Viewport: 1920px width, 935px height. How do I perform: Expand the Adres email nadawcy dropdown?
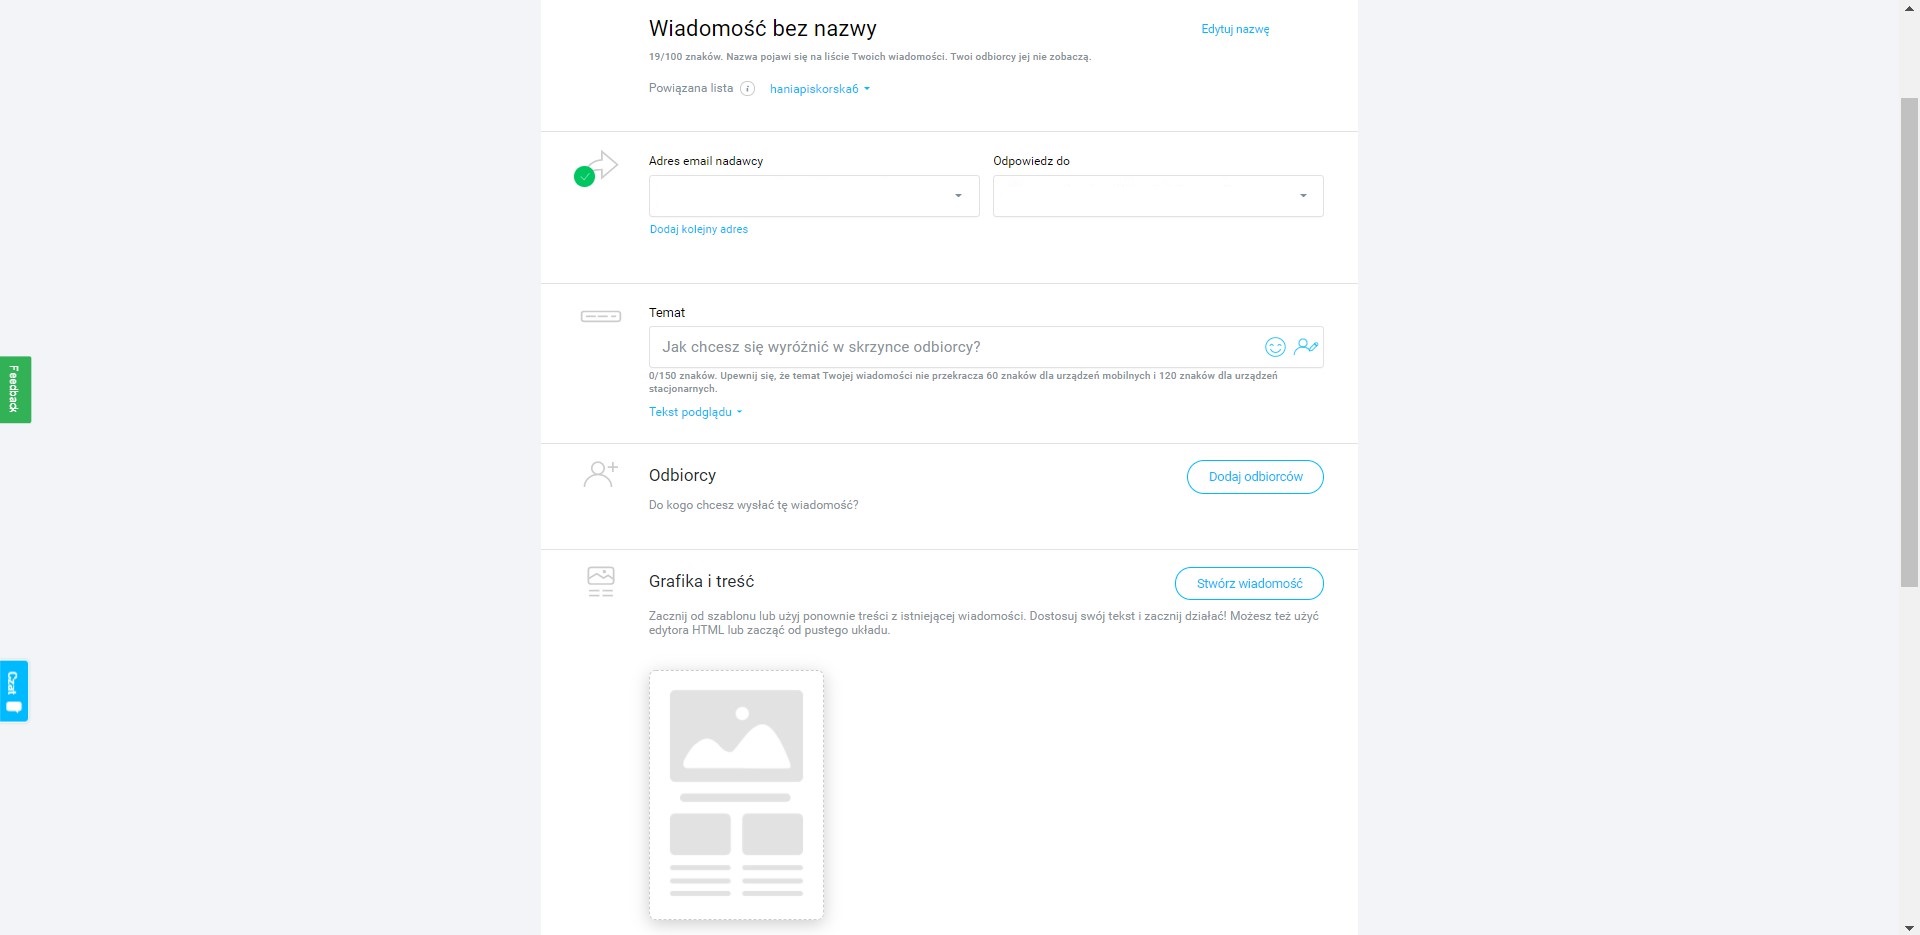tap(814, 196)
